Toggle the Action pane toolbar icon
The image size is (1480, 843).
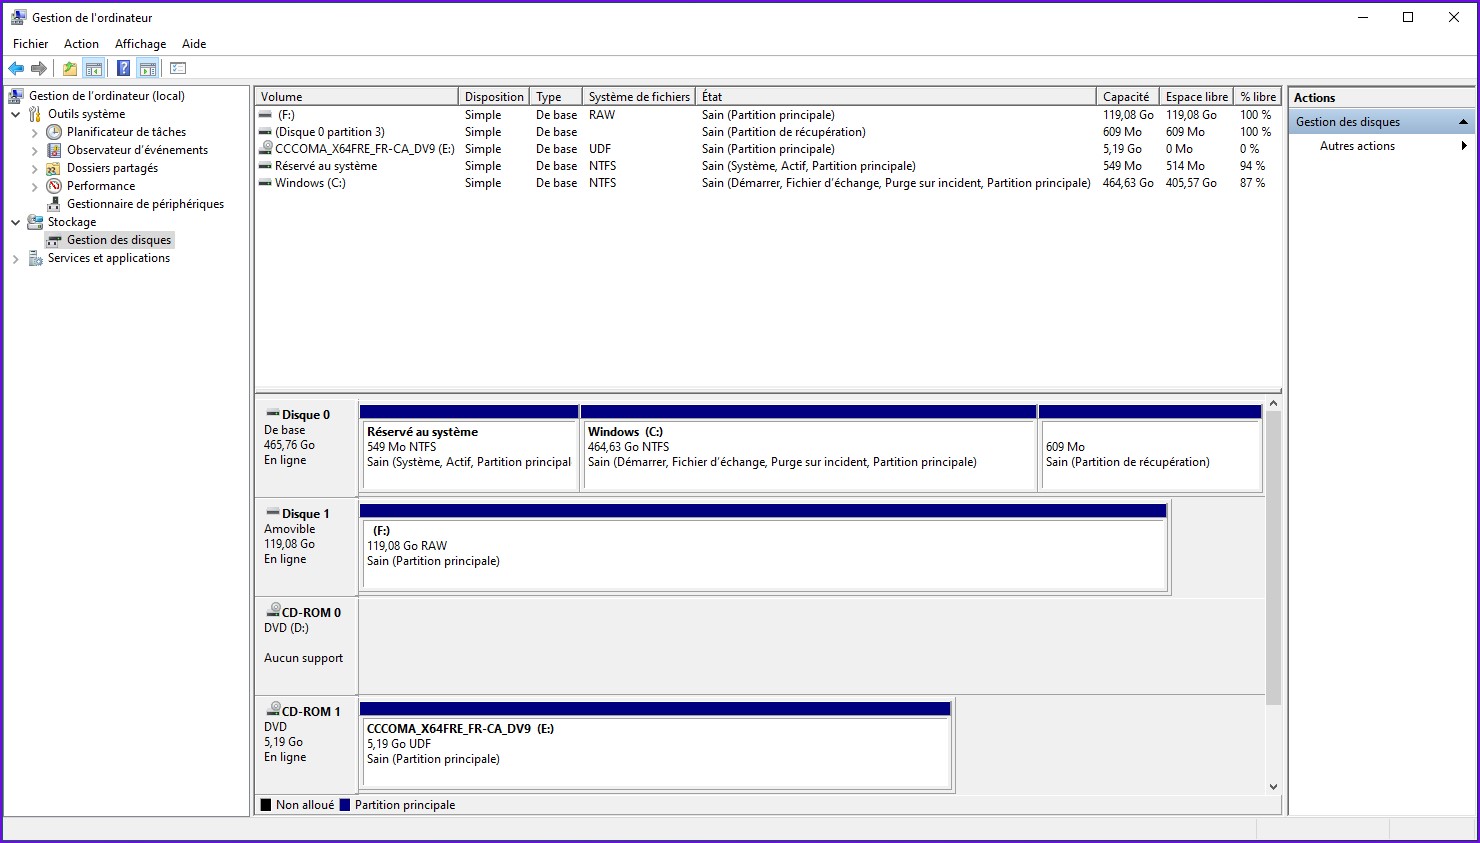point(148,69)
